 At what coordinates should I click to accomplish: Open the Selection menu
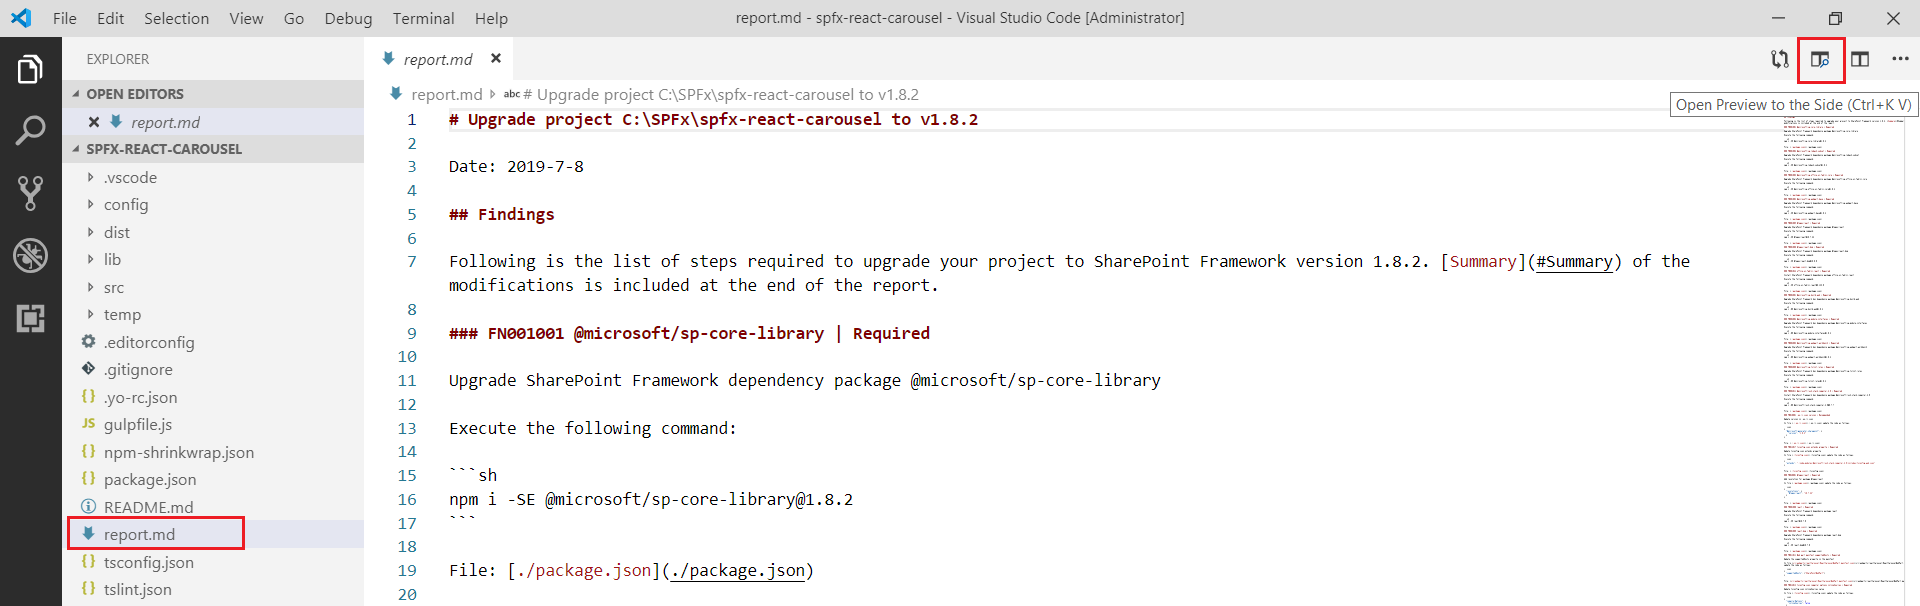[176, 18]
